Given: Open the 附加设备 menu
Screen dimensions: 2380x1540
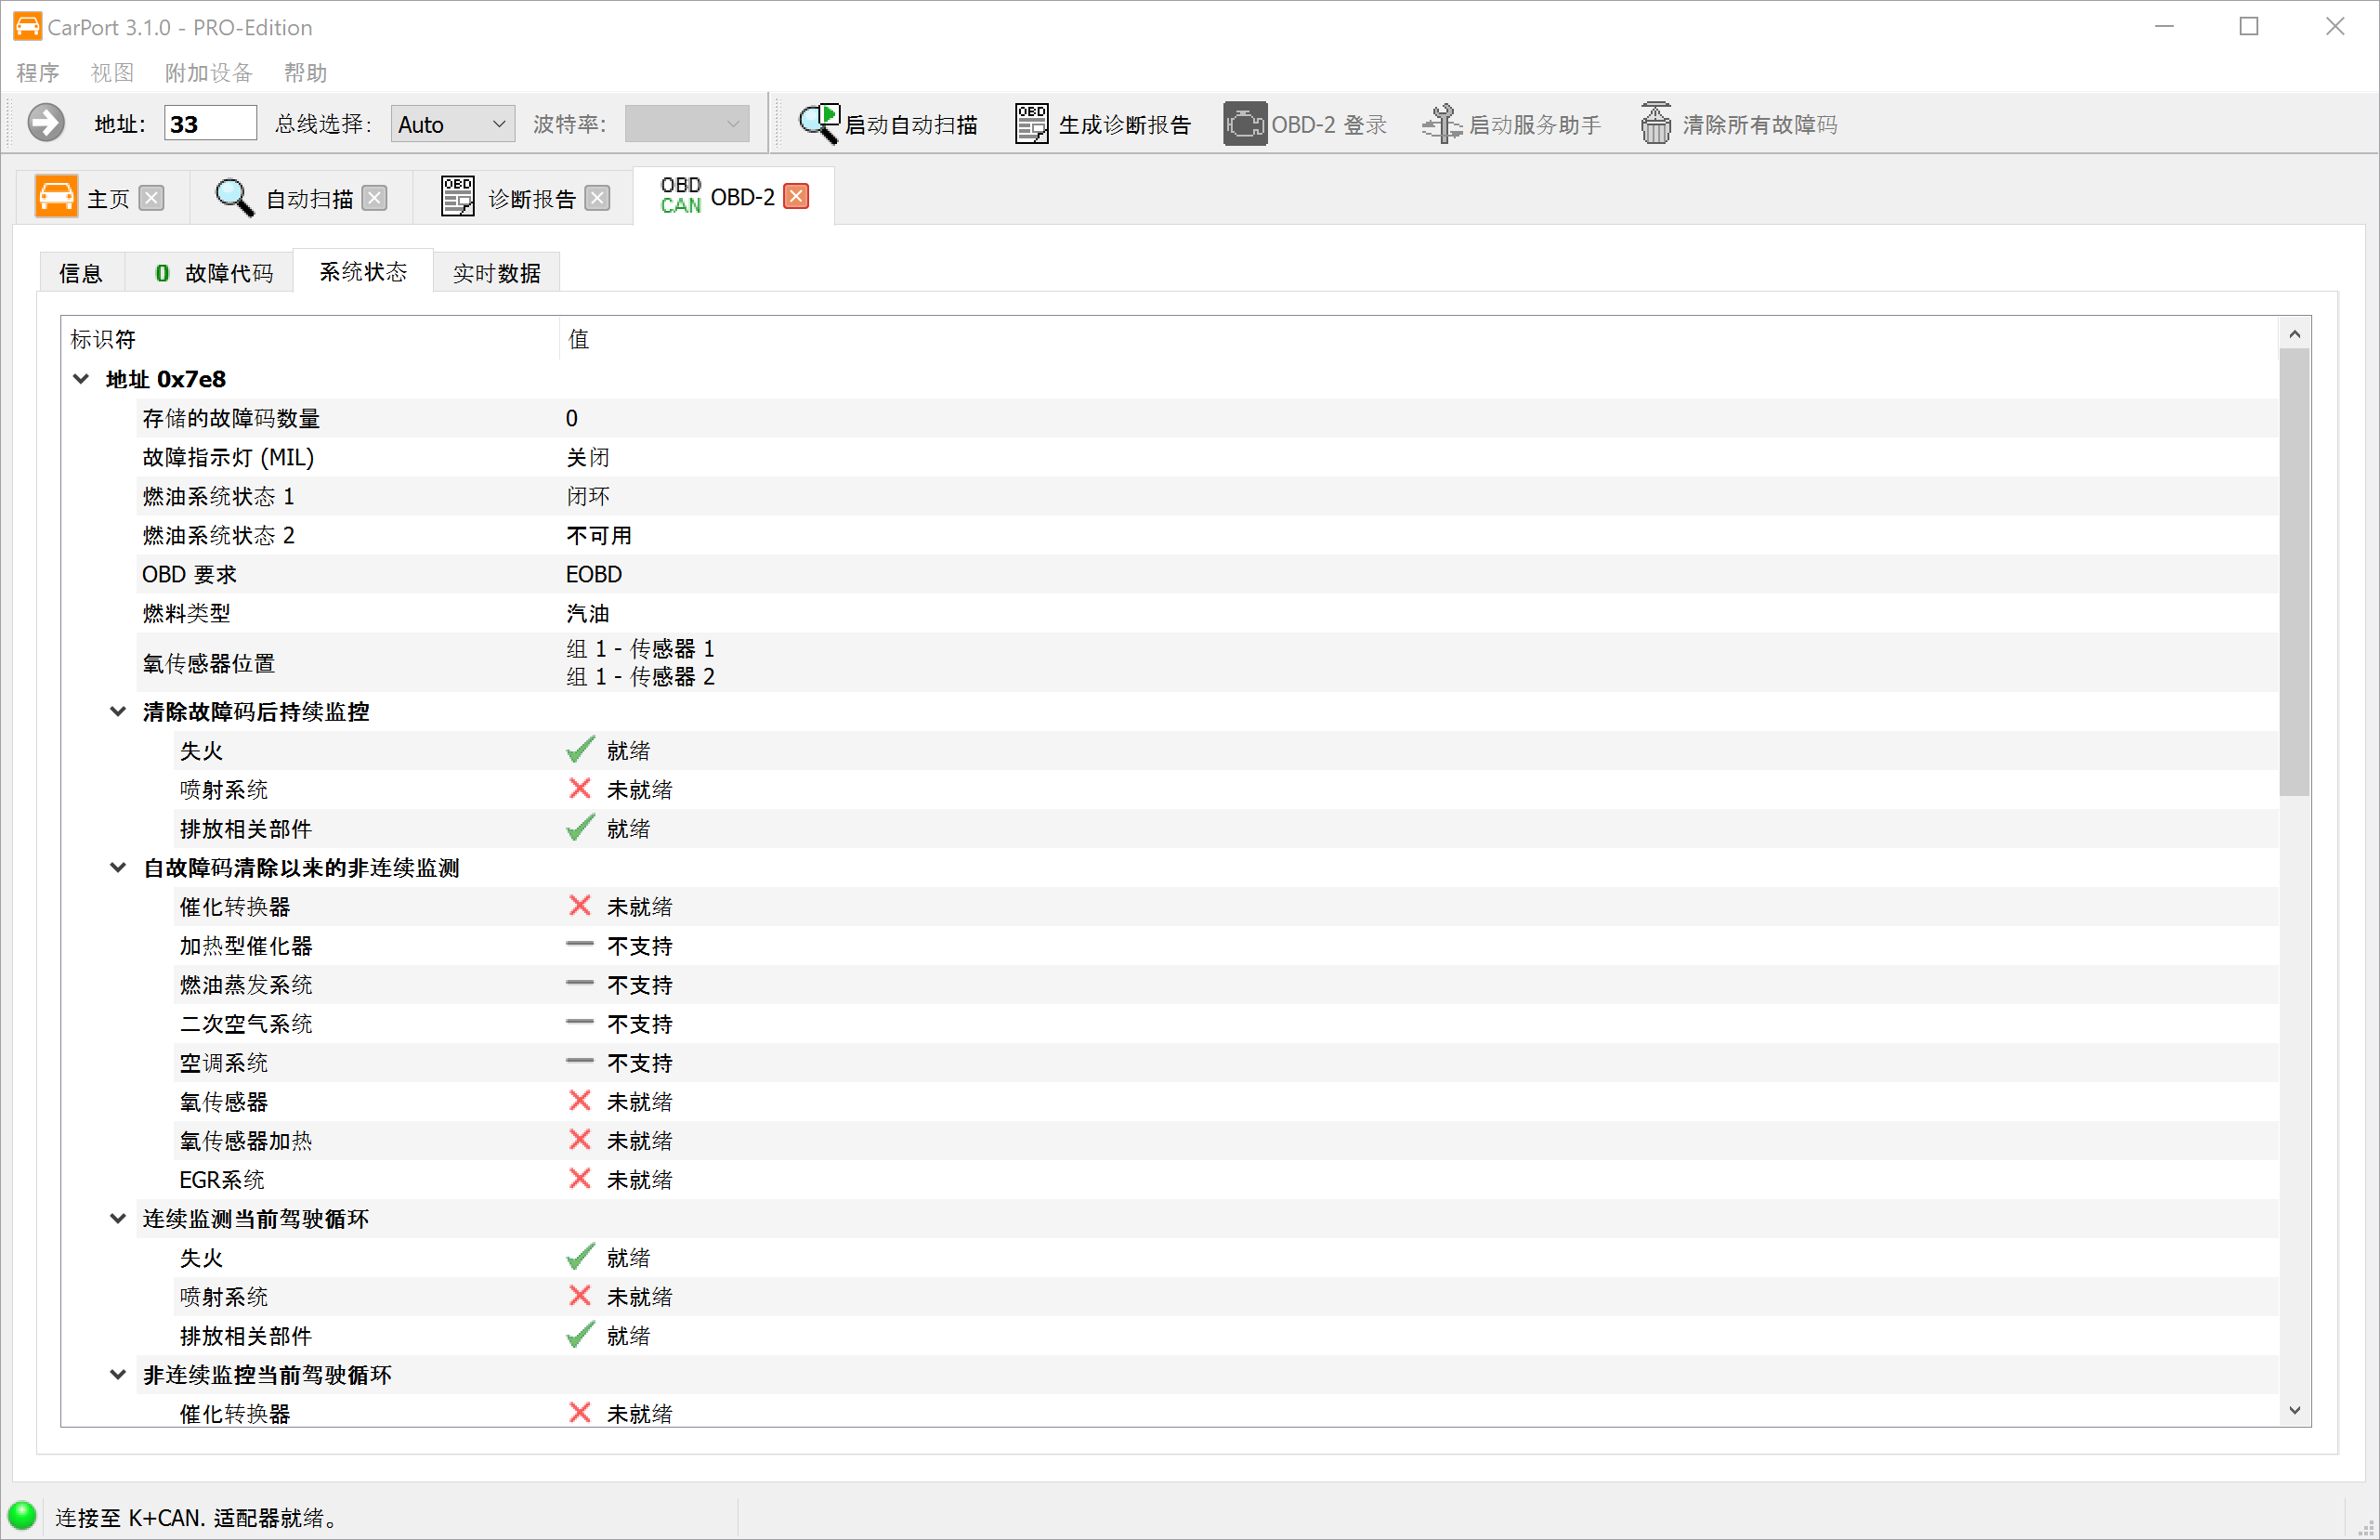Looking at the screenshot, I should point(208,72).
